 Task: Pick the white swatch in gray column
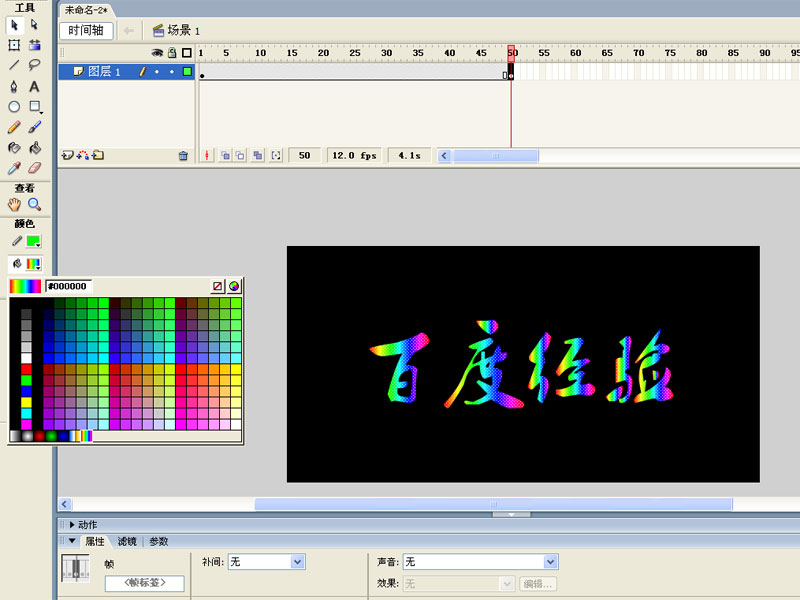click(26, 358)
